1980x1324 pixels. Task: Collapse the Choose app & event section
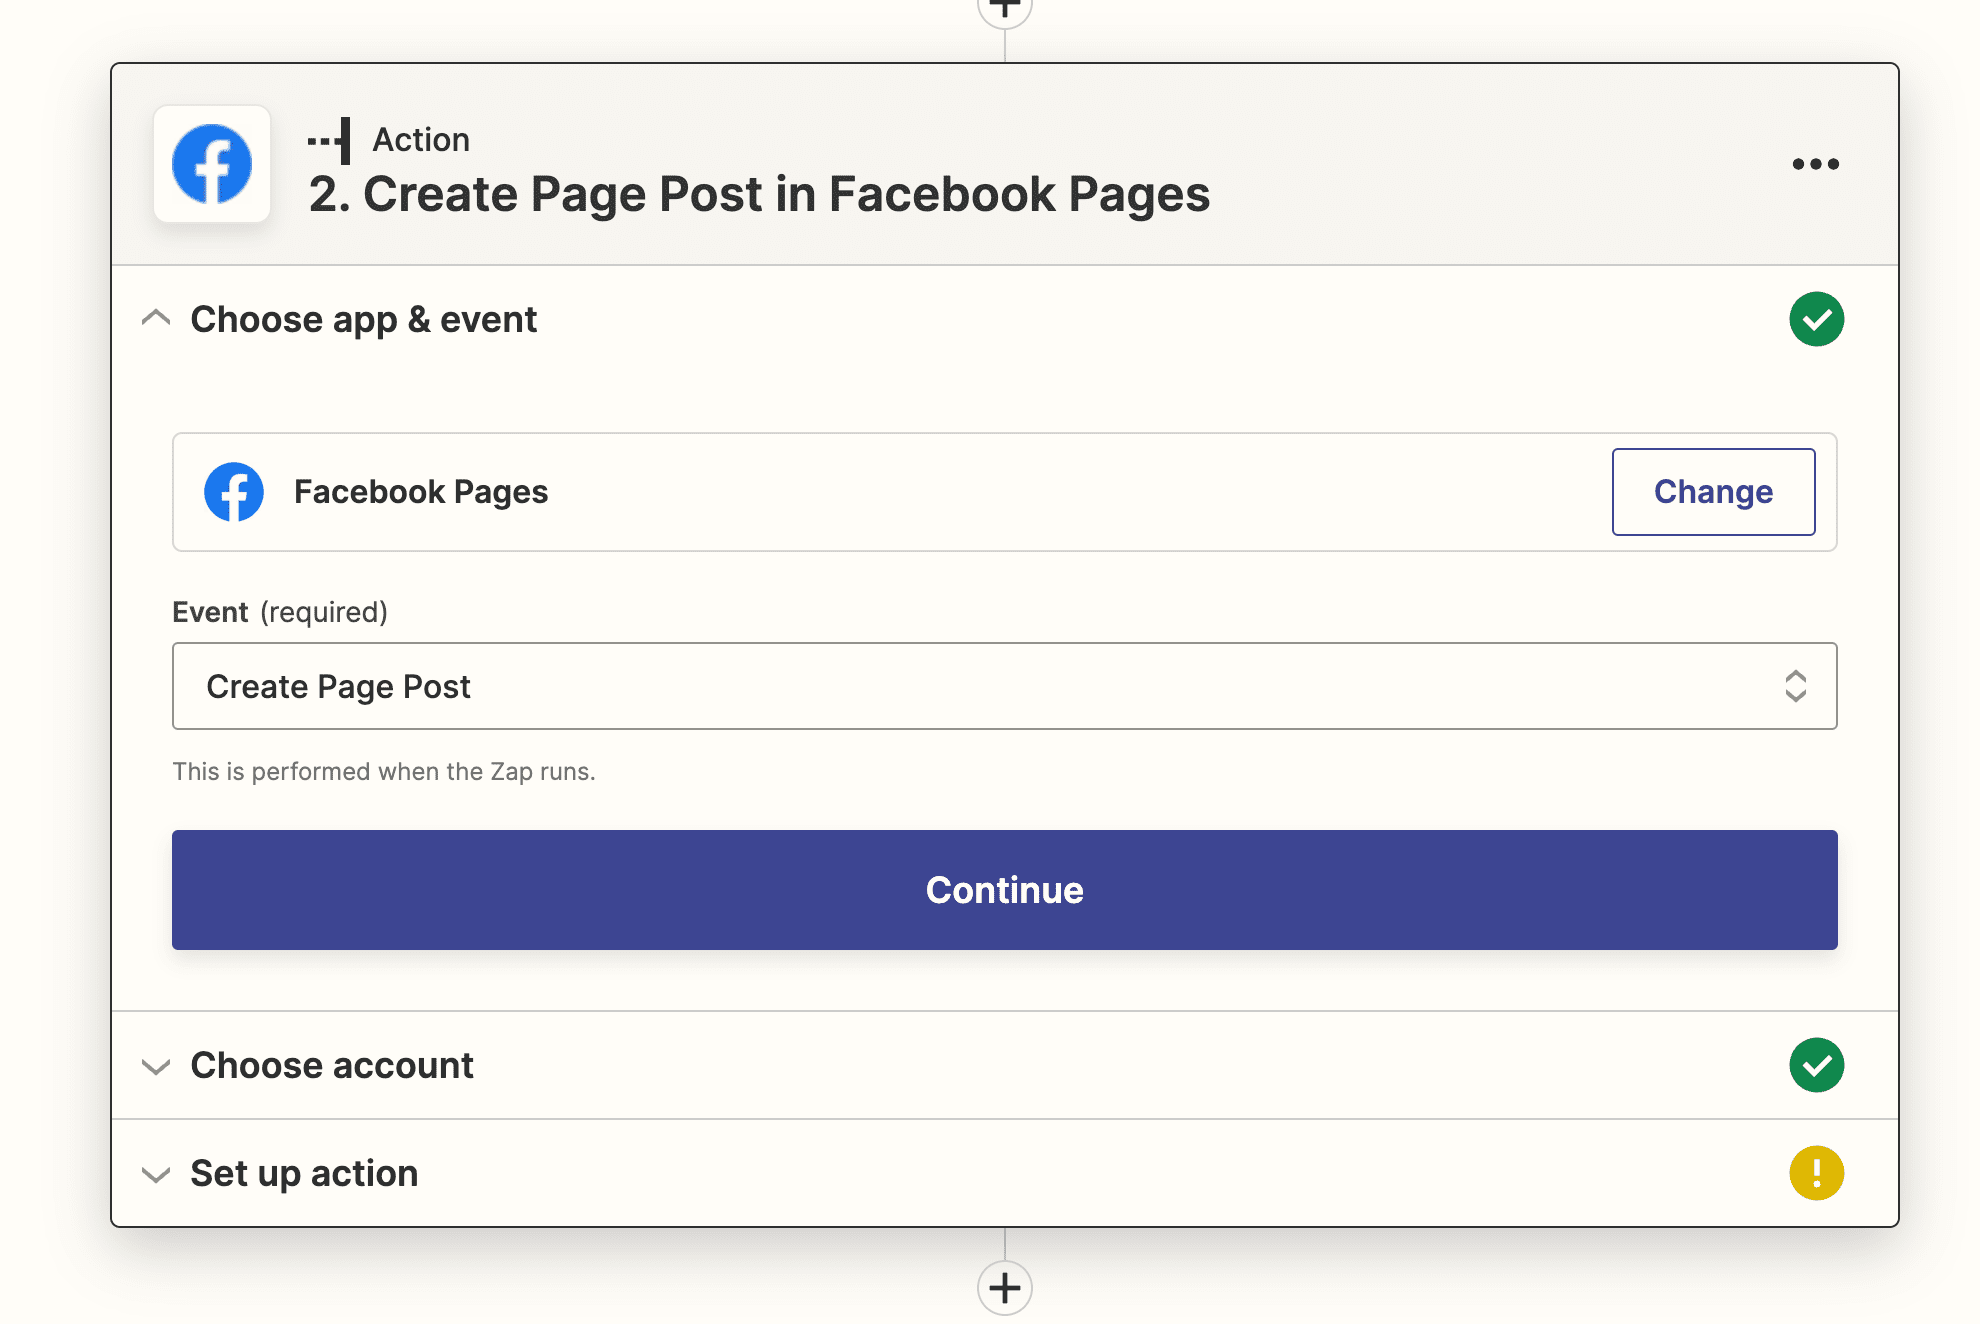coord(156,319)
